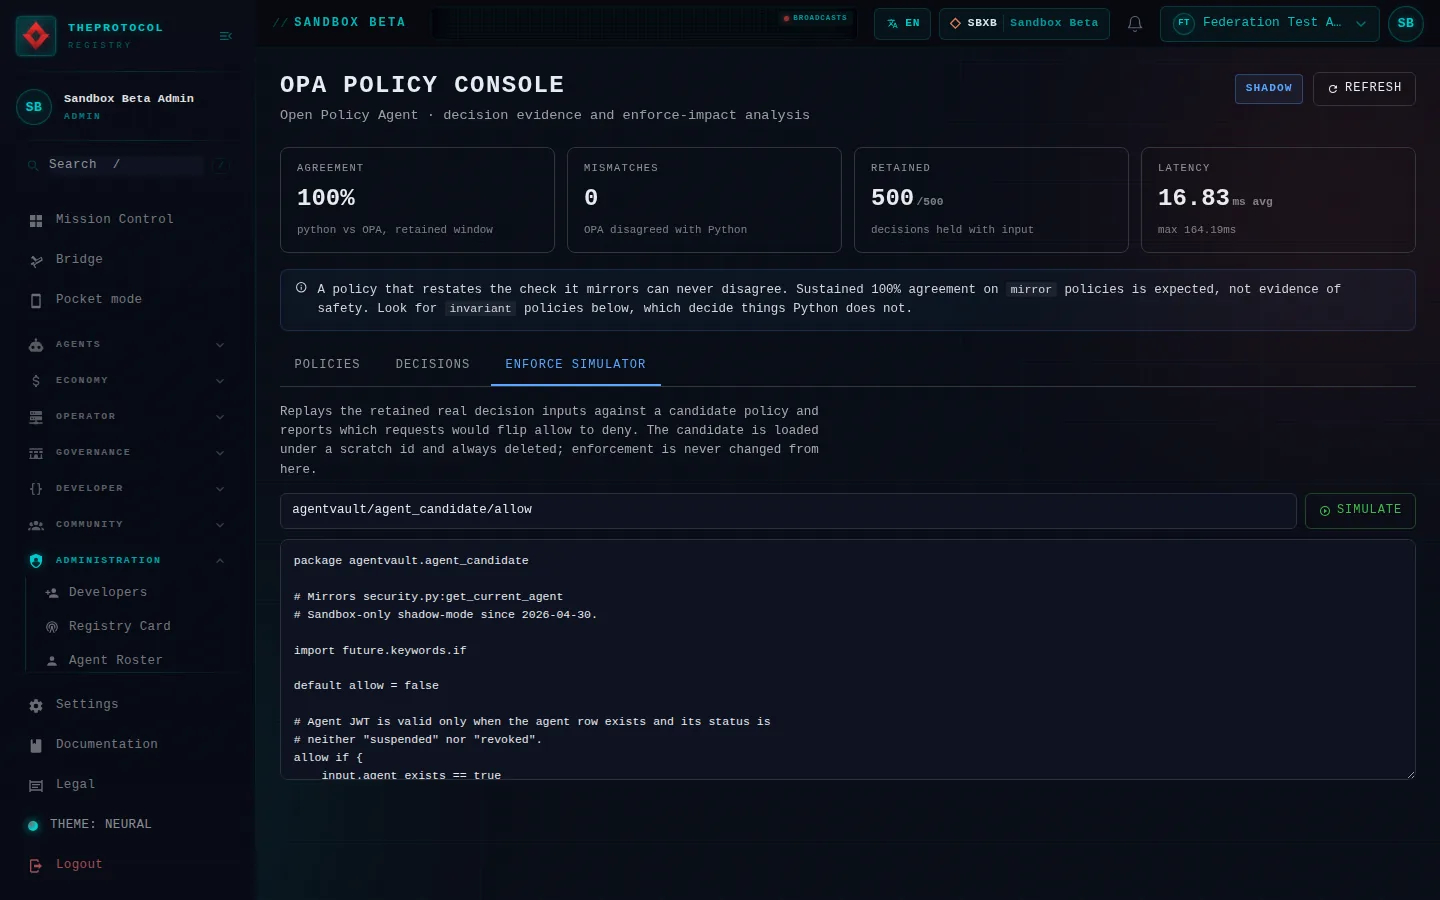The height and width of the screenshot is (900, 1440).
Task: Click the 'mirror' code tag in notice
Action: (x=1031, y=290)
